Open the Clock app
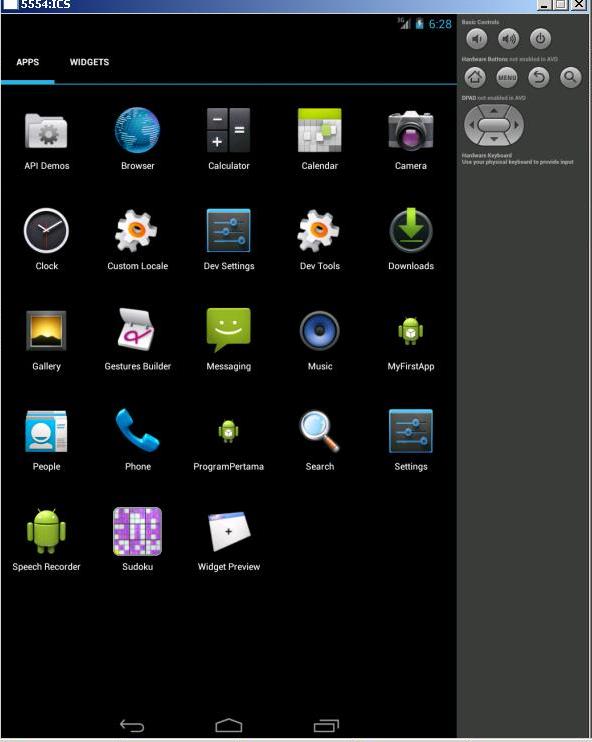 click(46, 239)
